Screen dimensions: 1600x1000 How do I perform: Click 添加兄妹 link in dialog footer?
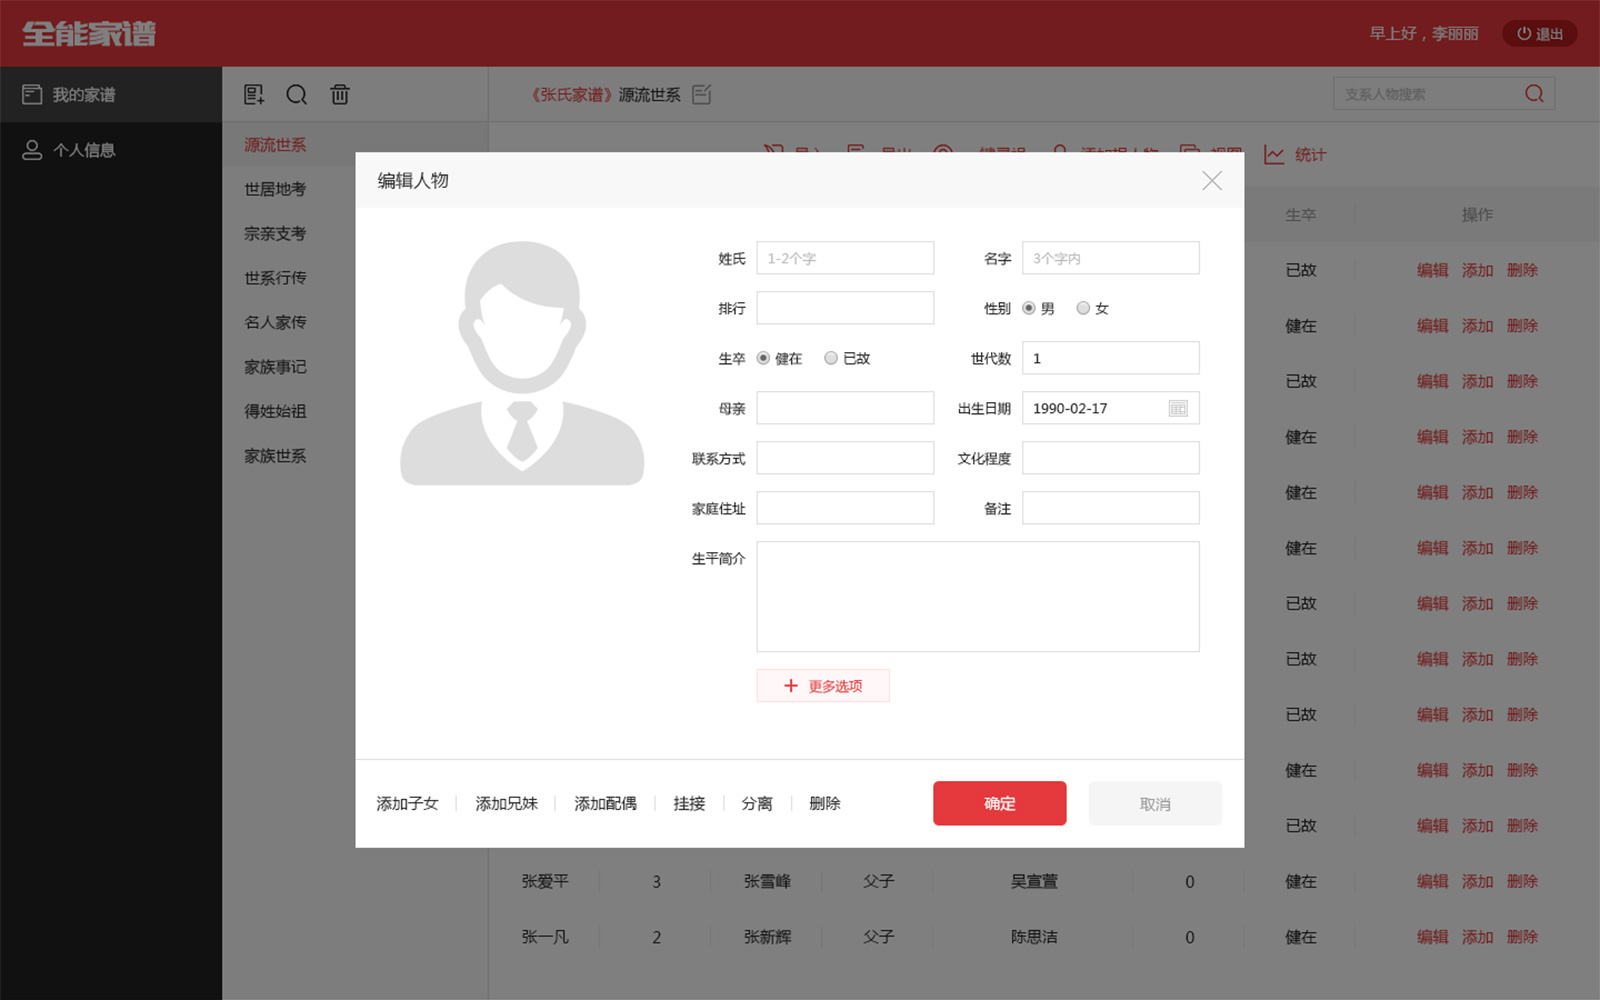[507, 803]
